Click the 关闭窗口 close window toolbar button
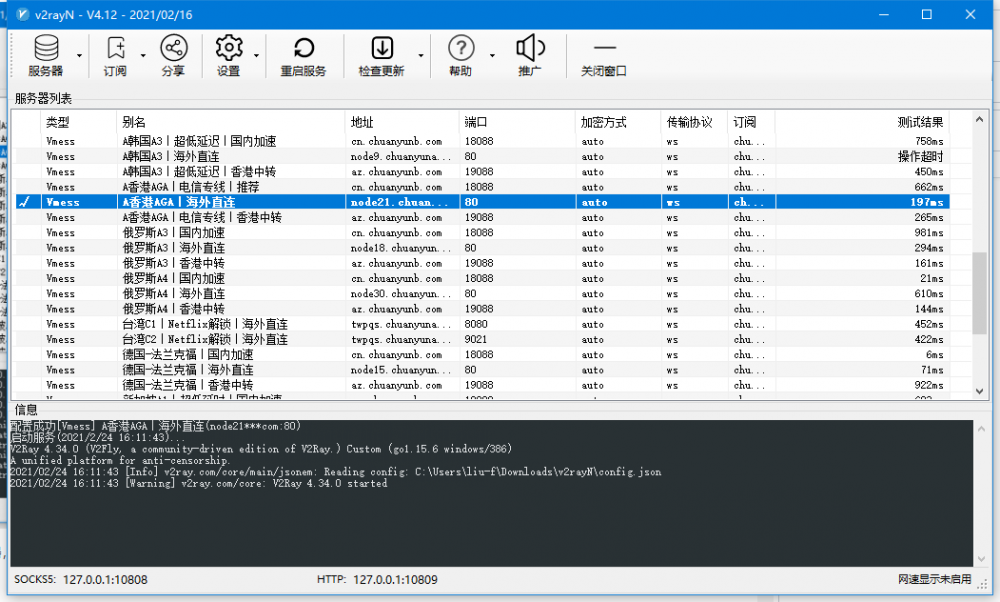 tap(604, 50)
